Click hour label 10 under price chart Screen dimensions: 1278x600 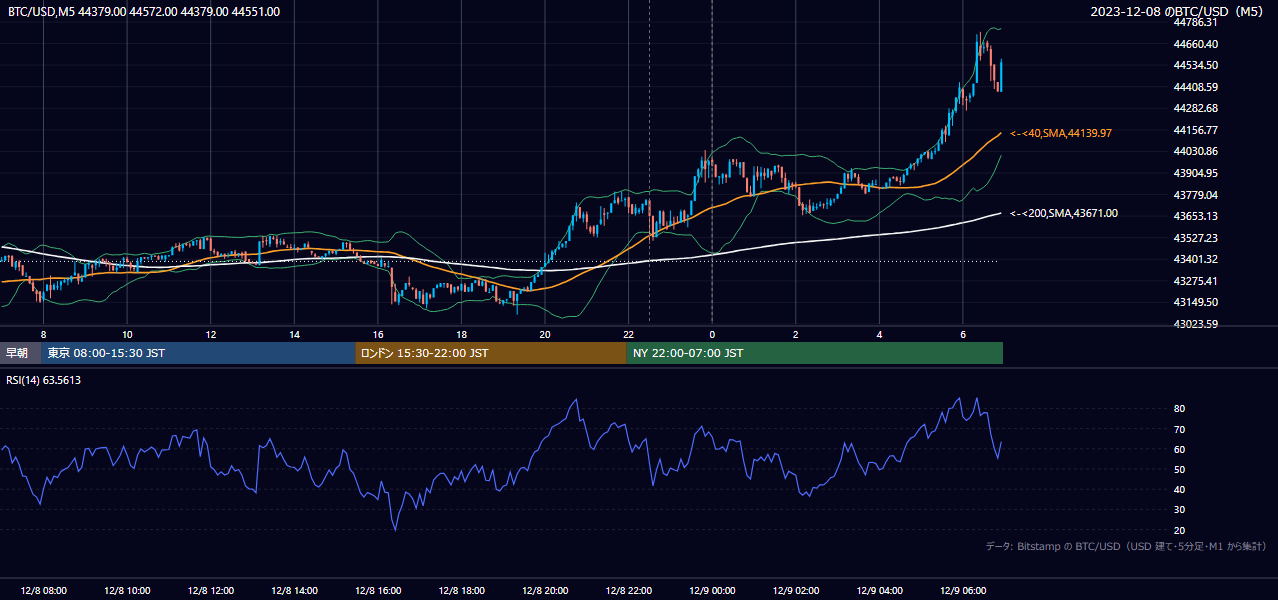[127, 334]
